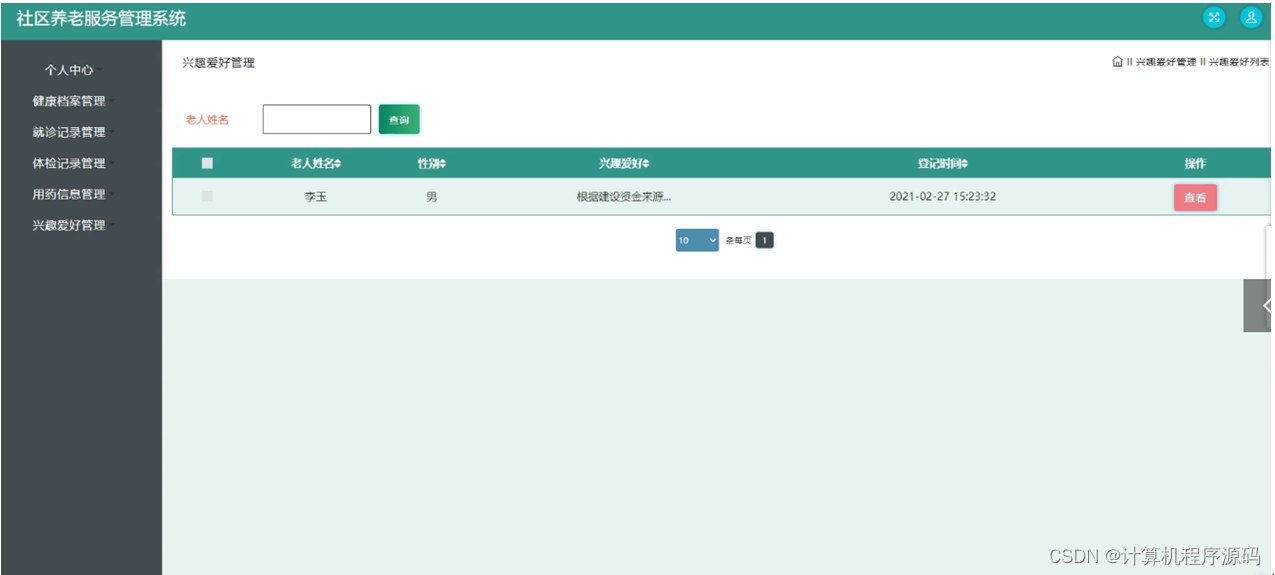Click 兴趣爱好列表 breadcrumb link
1275x575 pixels.
tap(1239, 62)
